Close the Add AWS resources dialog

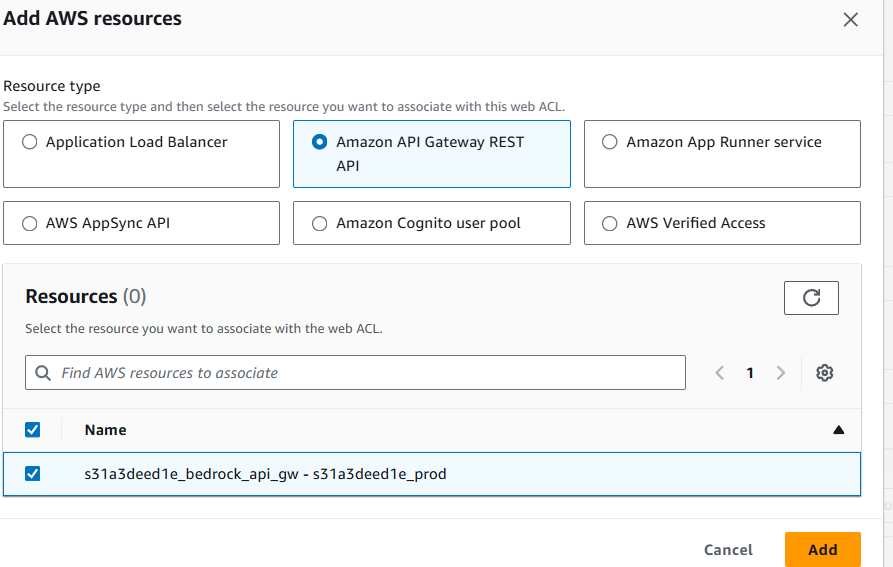(851, 20)
